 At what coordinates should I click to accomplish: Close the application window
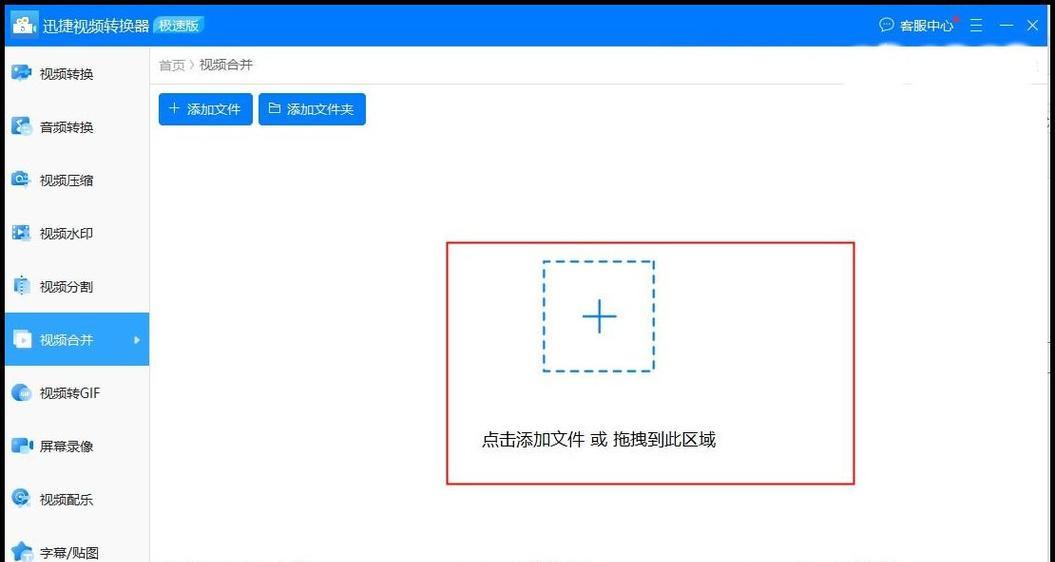coord(1033,25)
